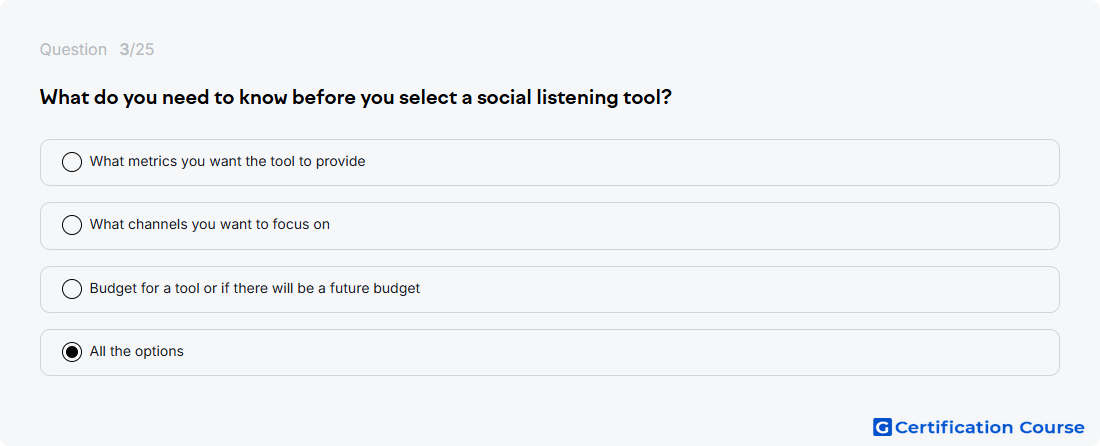Click the question counter 3/25
Viewport: 1100px width, 446px height.
tap(137, 50)
